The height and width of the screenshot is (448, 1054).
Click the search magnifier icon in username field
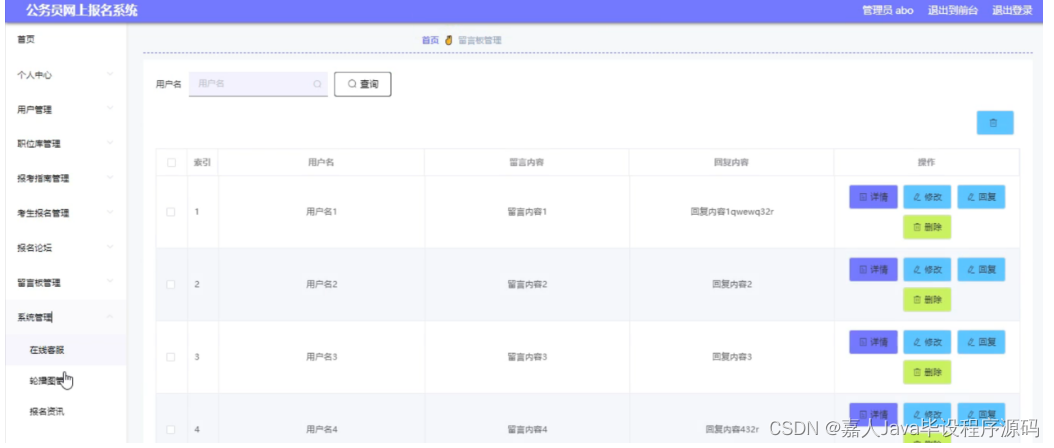[x=317, y=84]
